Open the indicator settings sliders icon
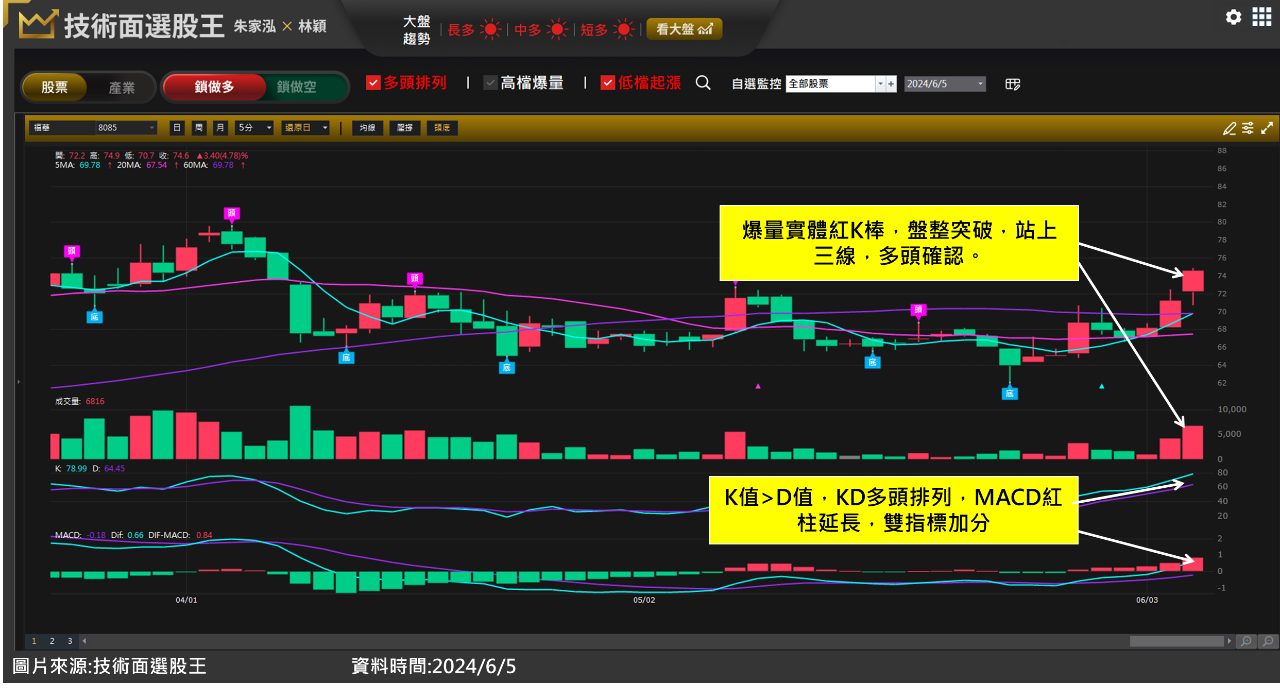This screenshot has width=1280, height=688. point(1247,128)
